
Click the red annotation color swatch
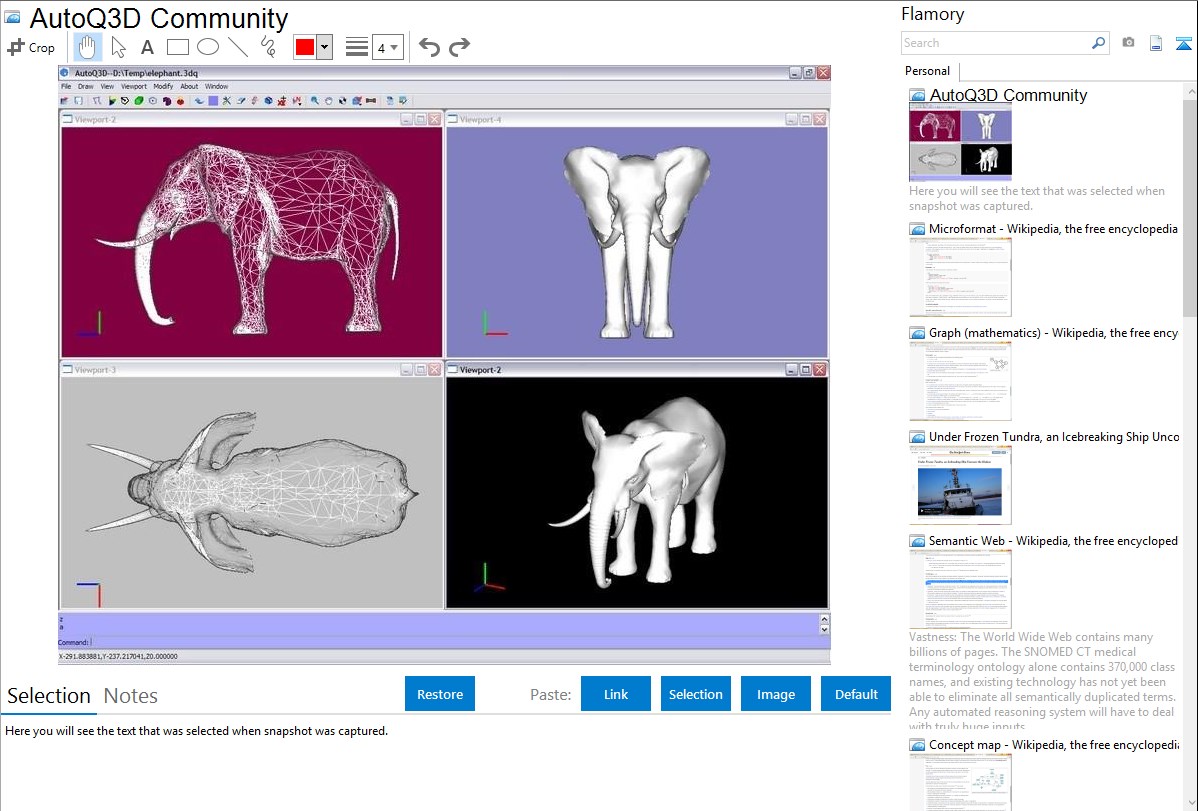click(305, 47)
